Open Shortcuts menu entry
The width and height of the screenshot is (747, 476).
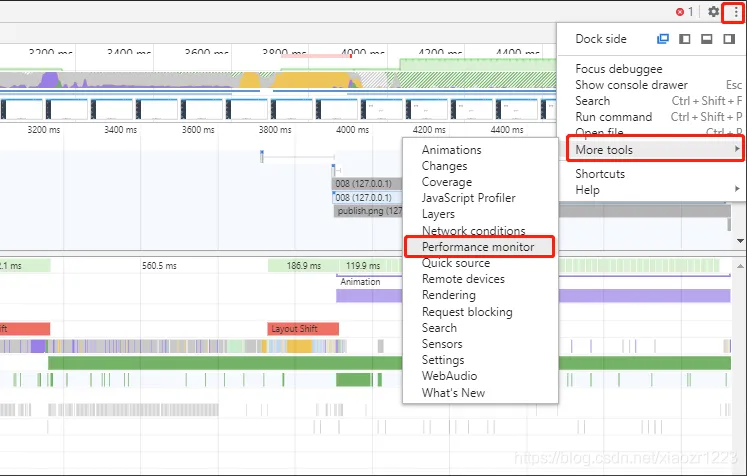click(x=600, y=174)
